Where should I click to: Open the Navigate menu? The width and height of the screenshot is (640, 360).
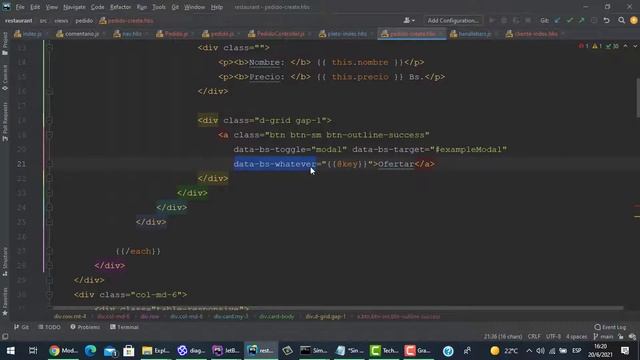point(74,7)
